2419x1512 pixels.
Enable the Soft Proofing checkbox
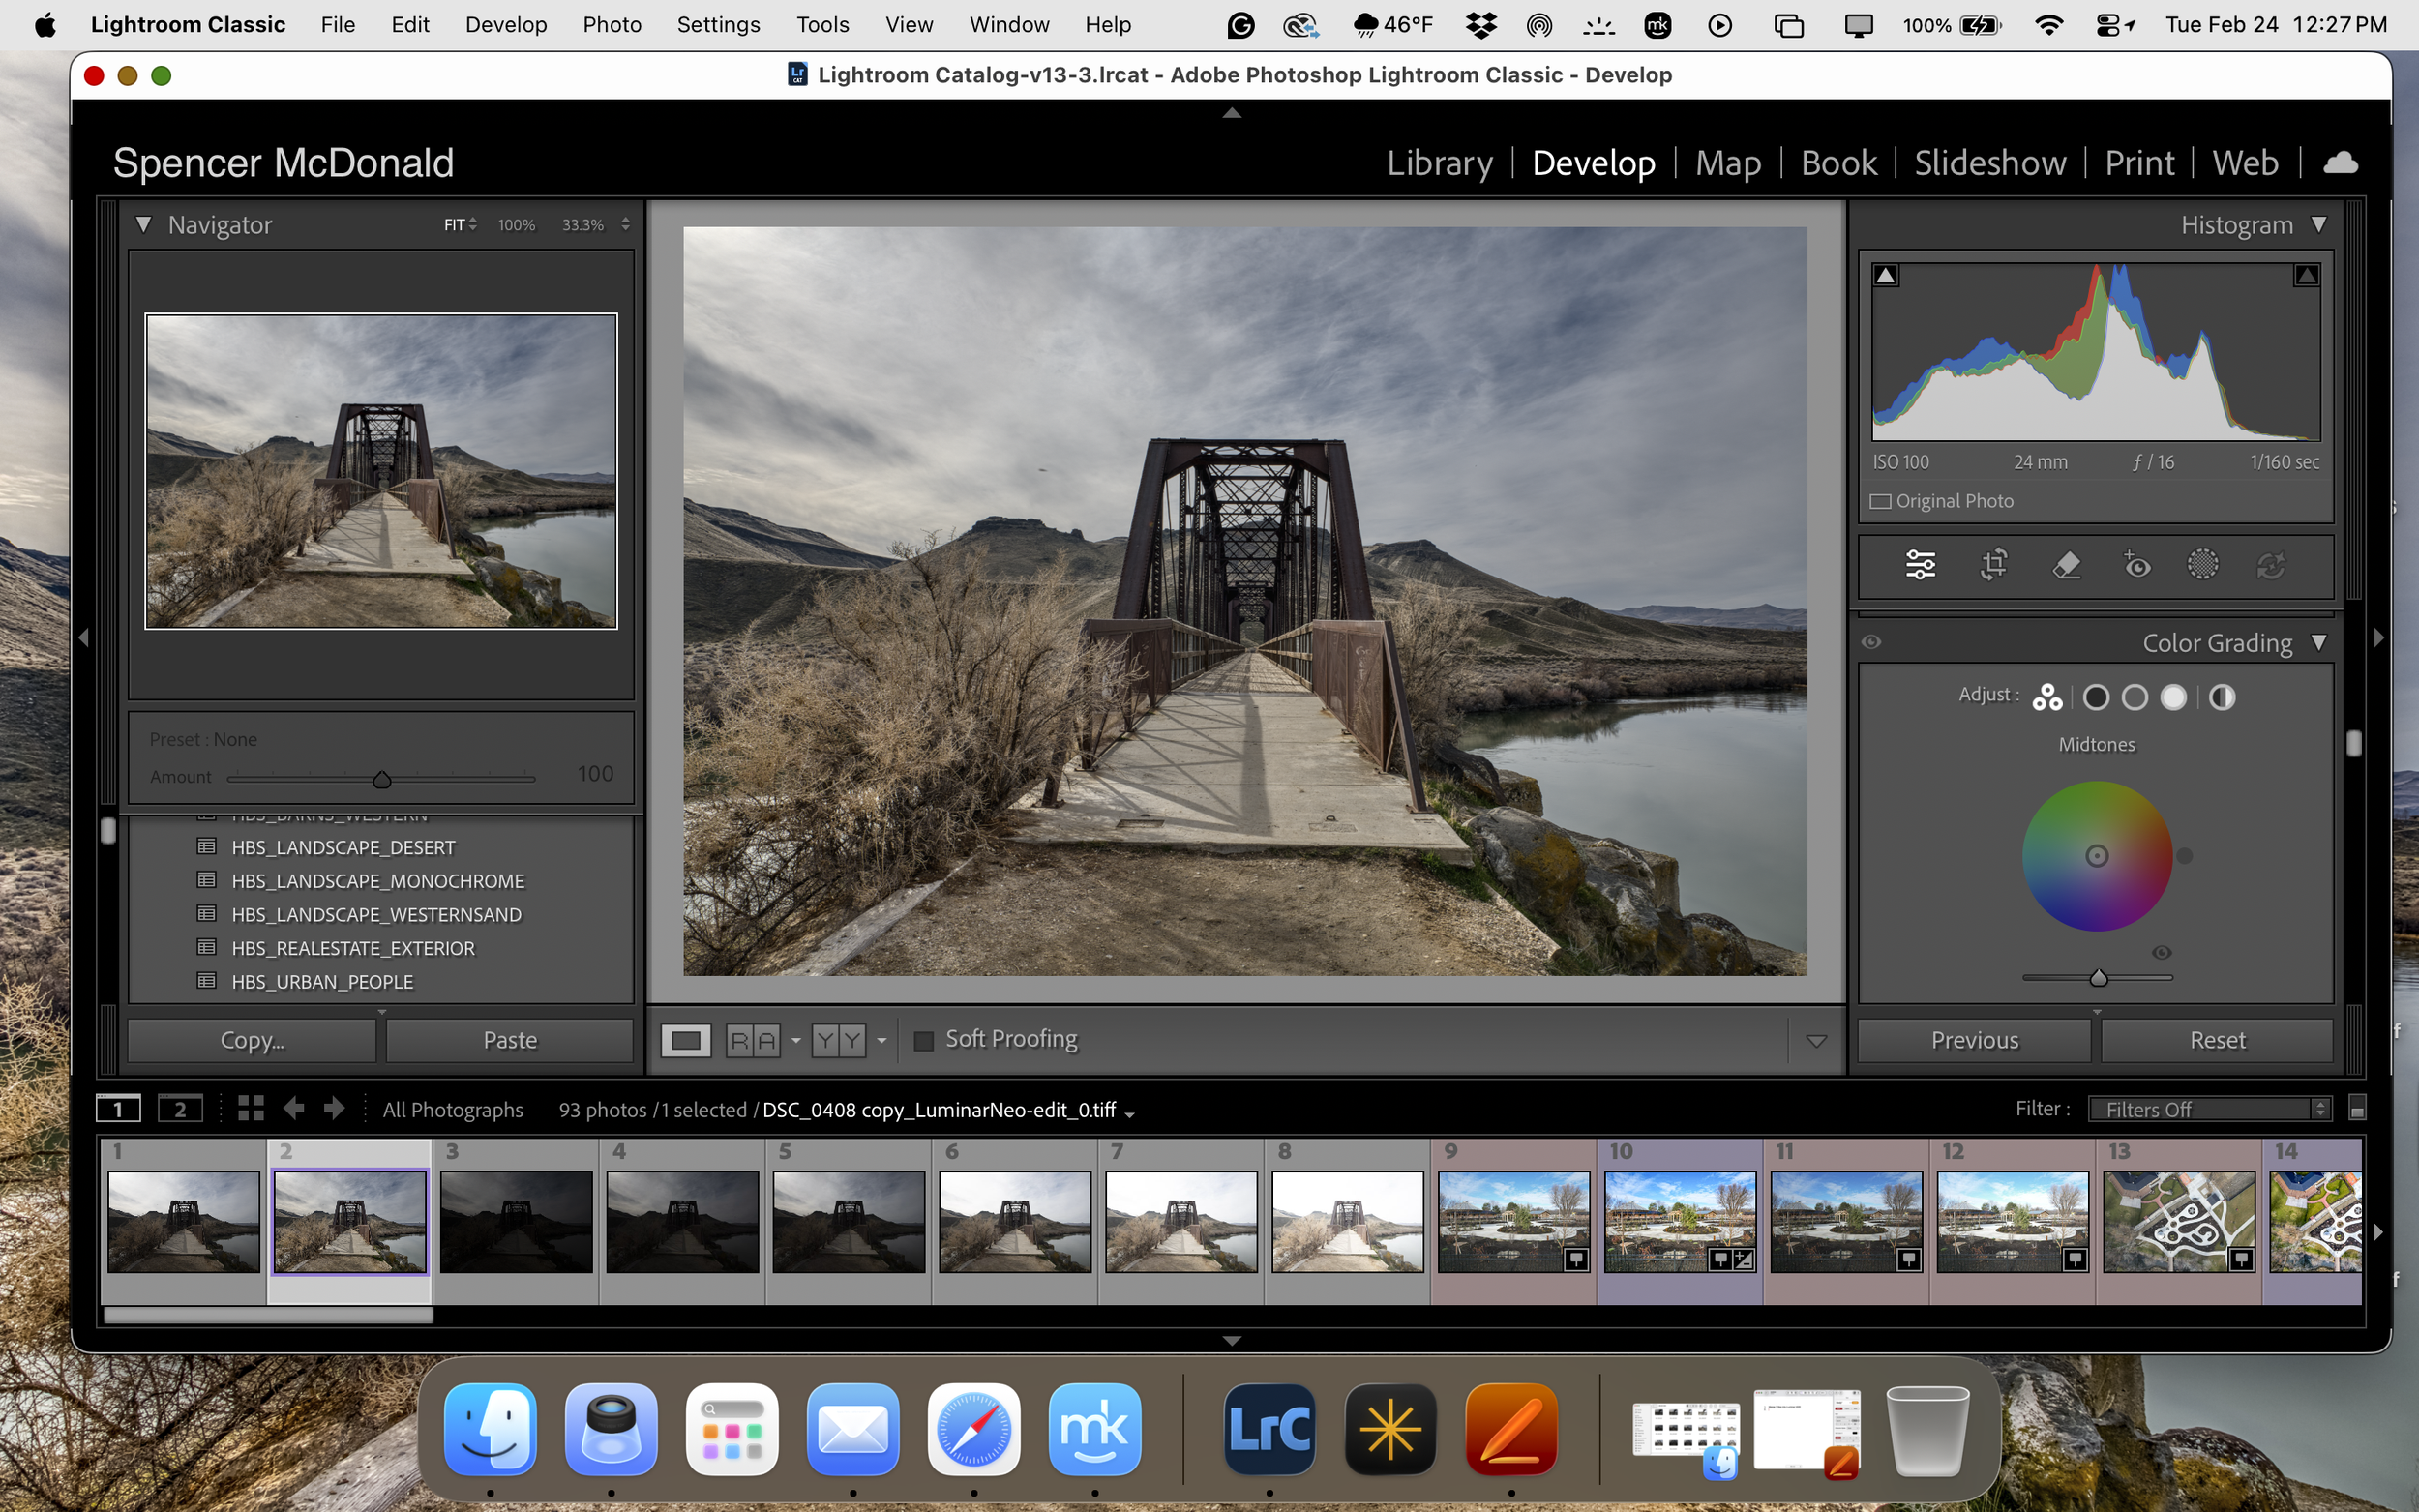pos(923,1040)
